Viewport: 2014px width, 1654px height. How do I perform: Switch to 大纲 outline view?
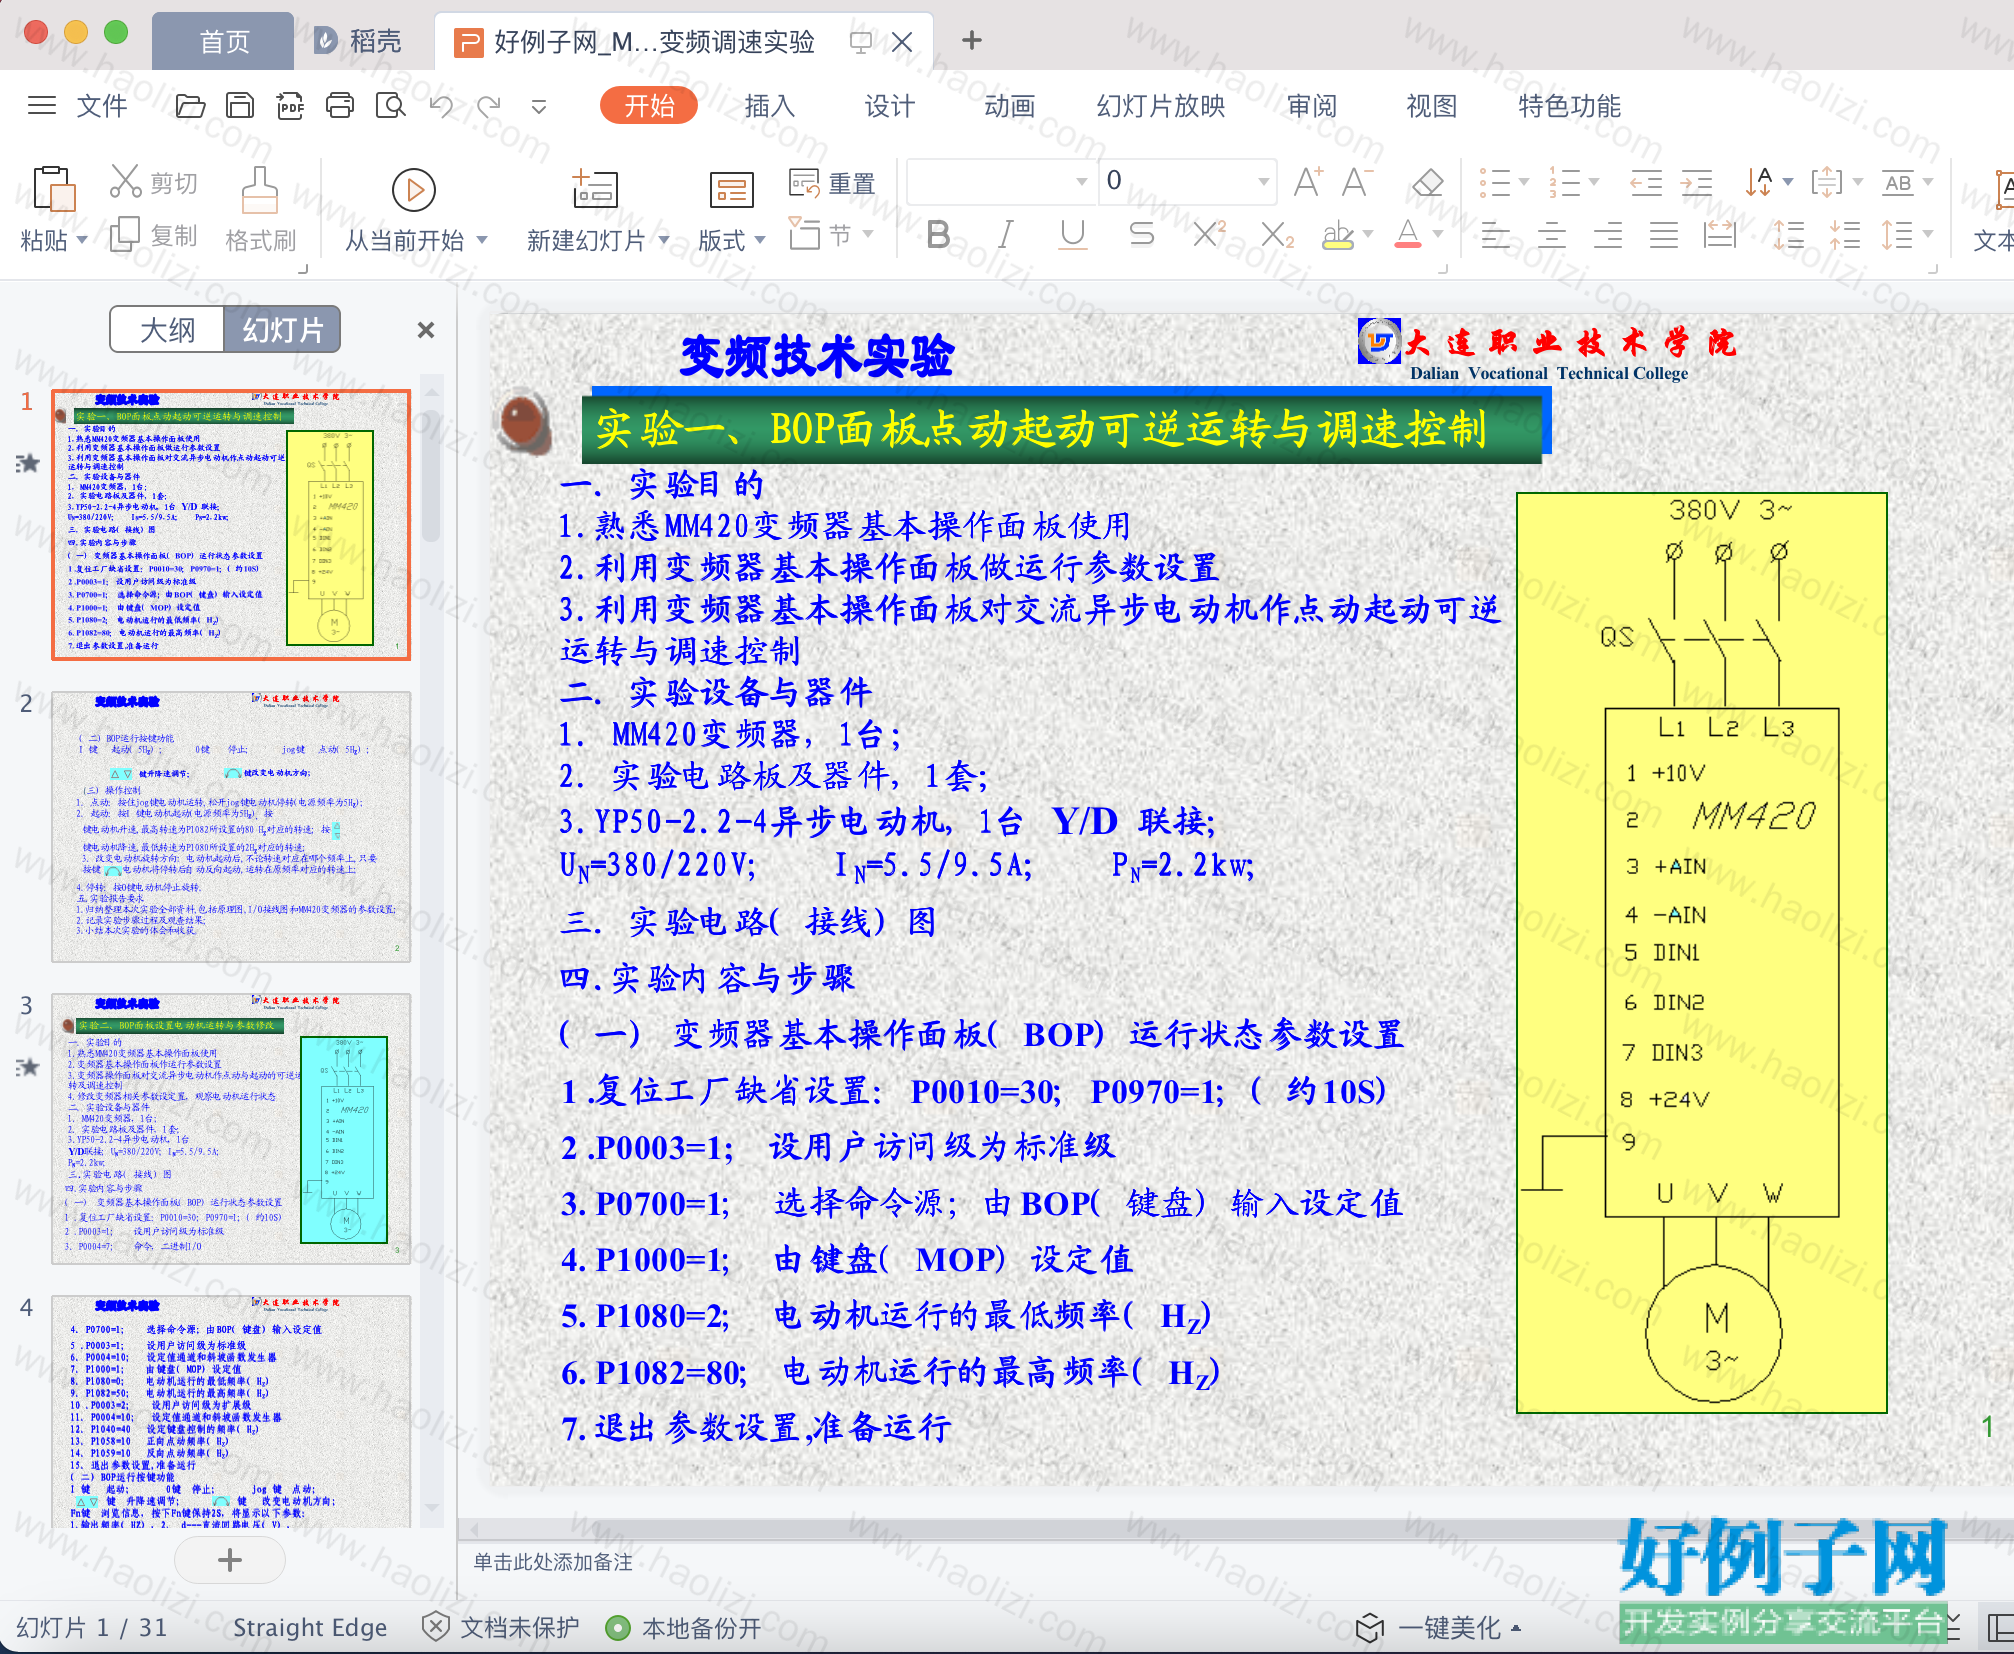click(x=167, y=329)
